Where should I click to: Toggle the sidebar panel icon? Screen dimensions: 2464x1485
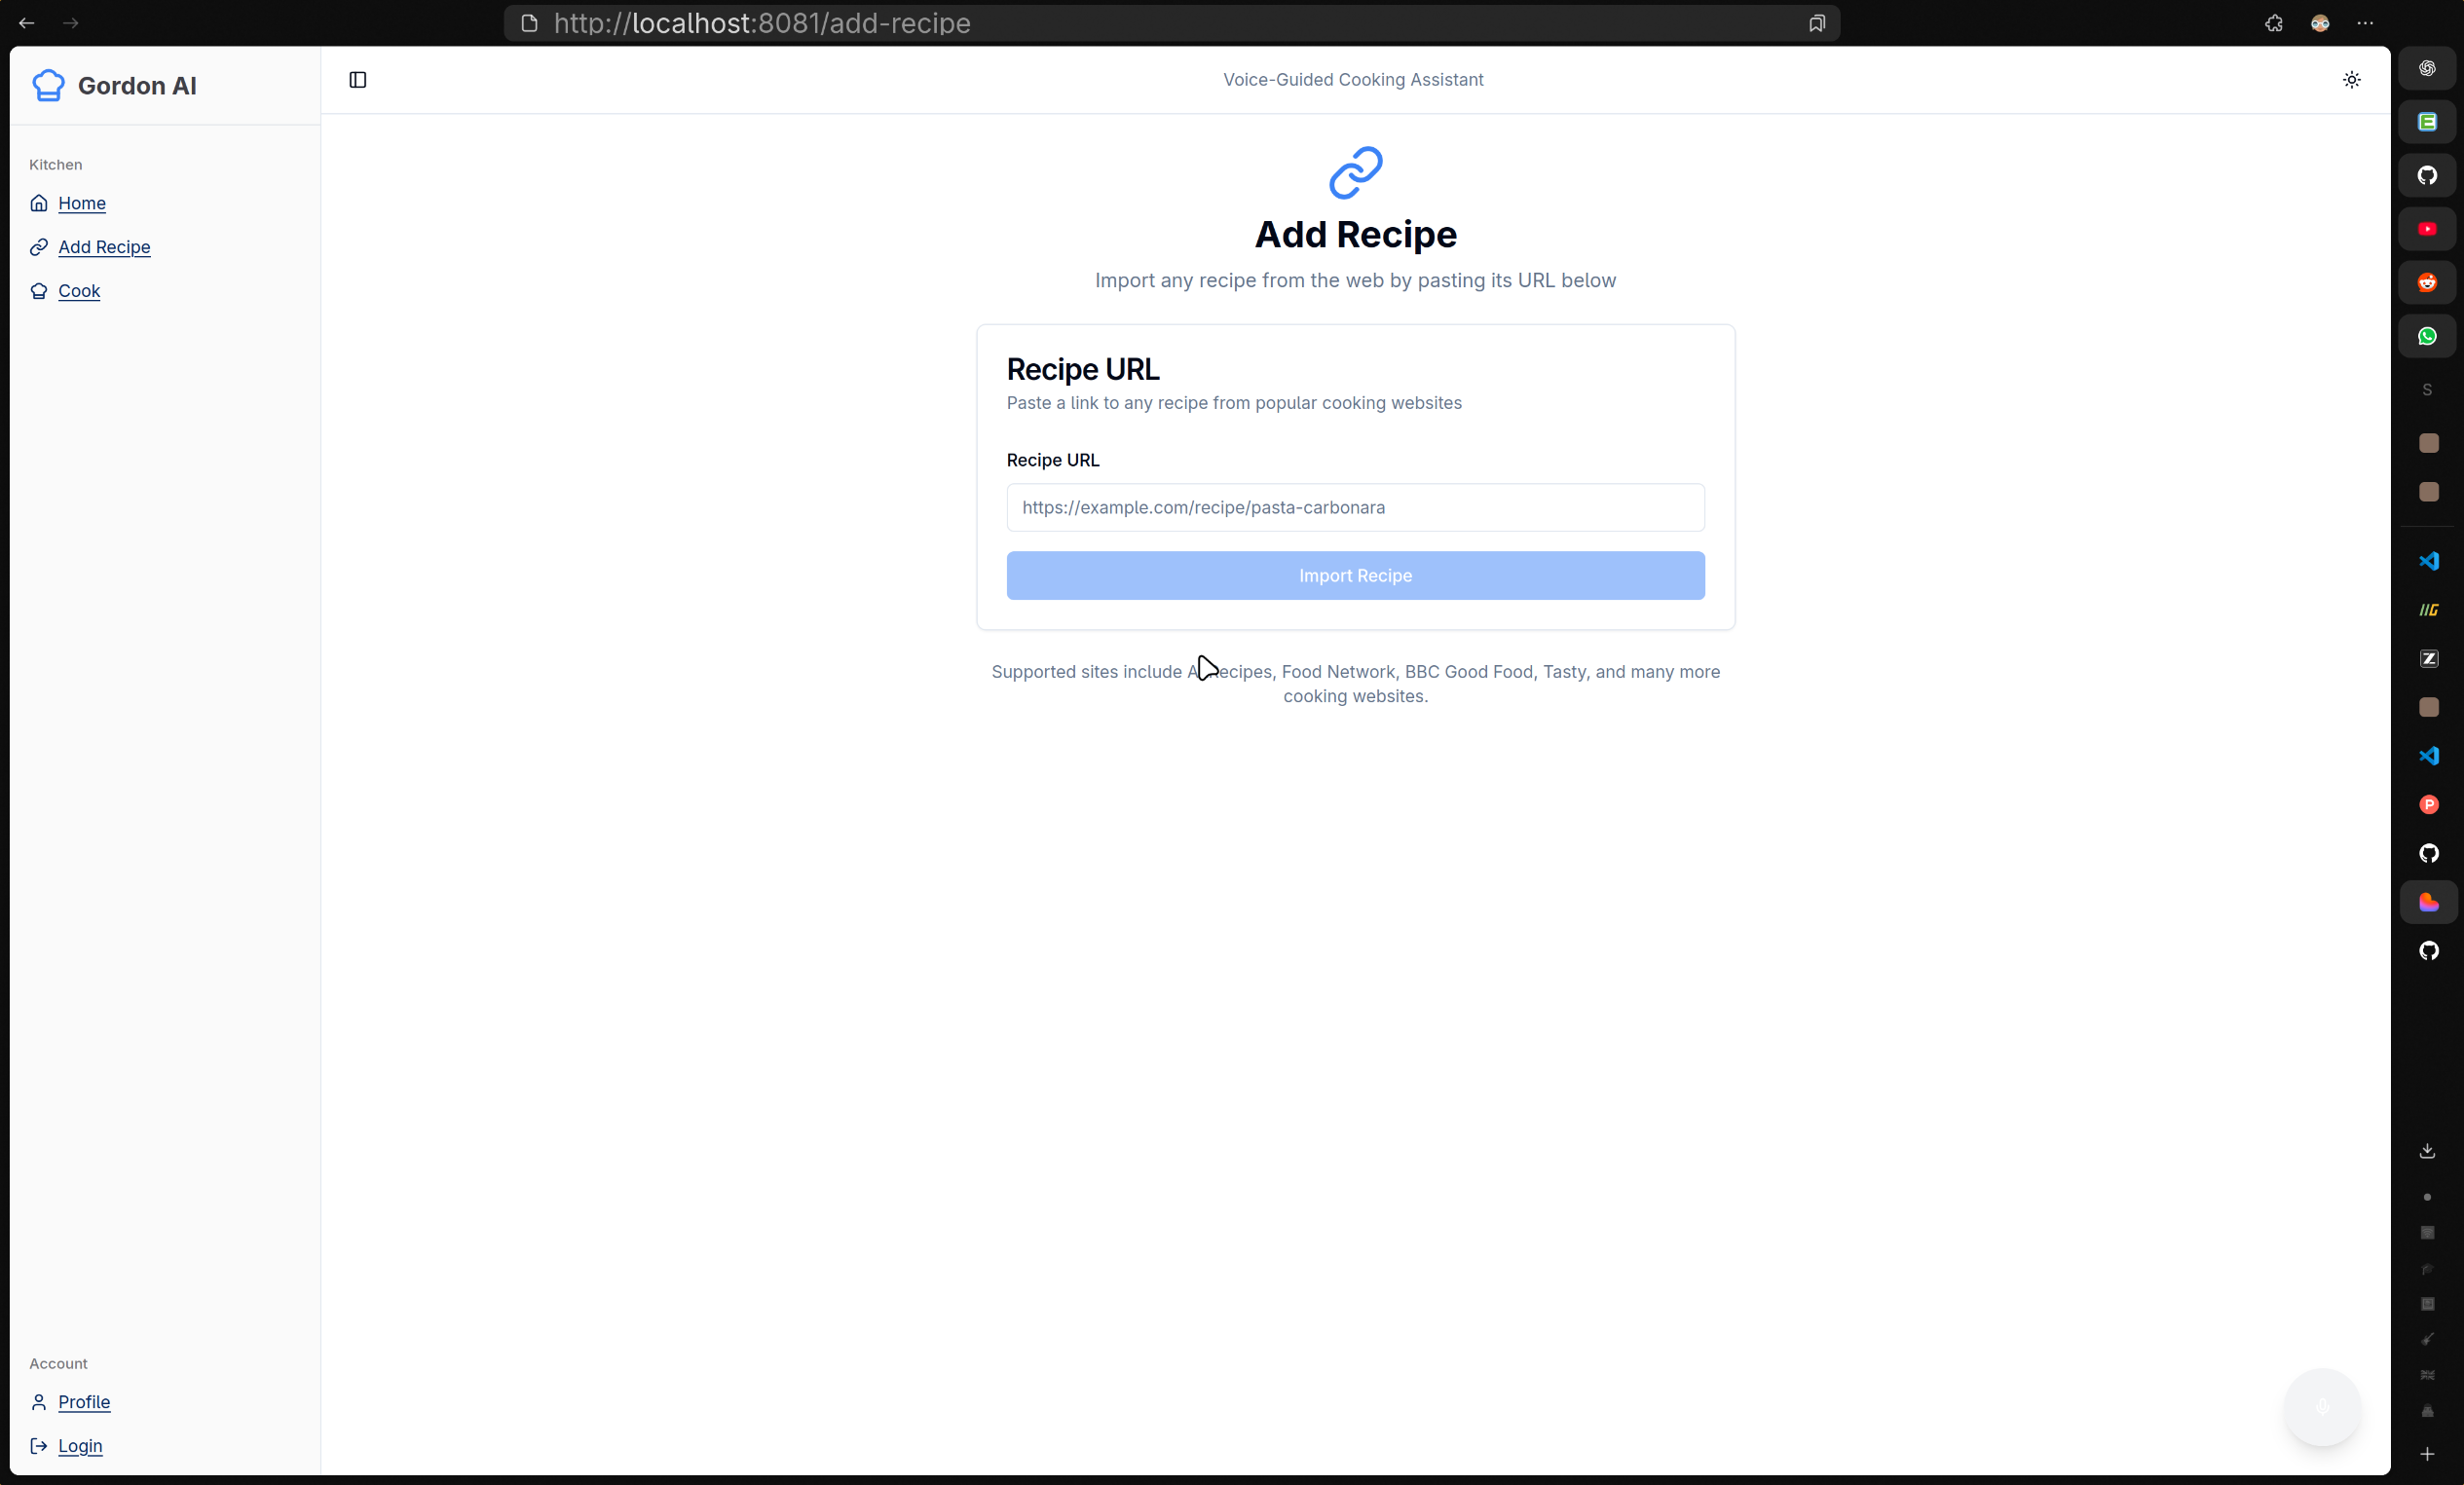(x=357, y=80)
